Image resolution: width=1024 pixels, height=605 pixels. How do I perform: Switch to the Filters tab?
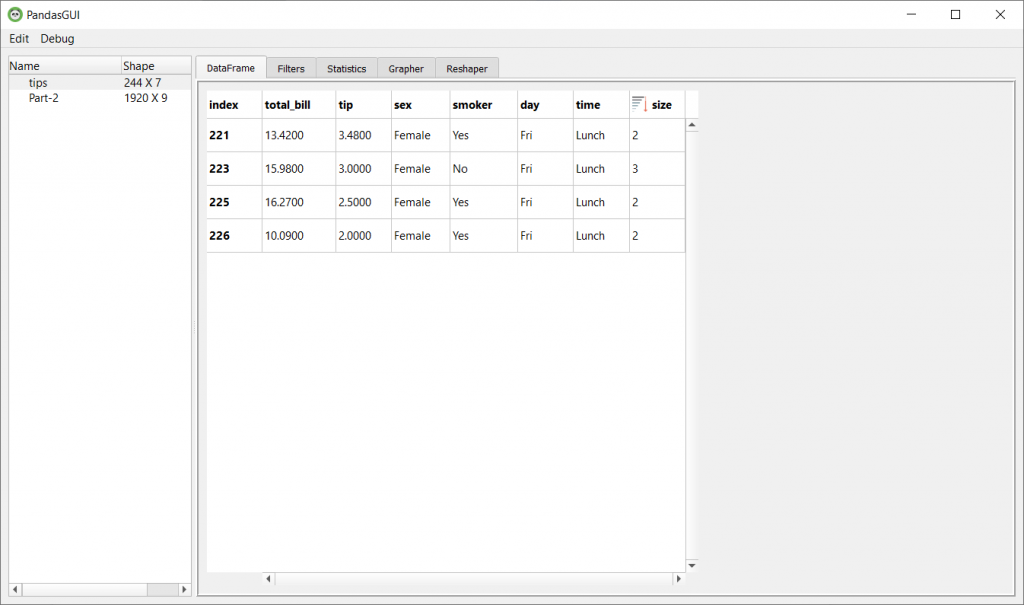click(x=291, y=69)
